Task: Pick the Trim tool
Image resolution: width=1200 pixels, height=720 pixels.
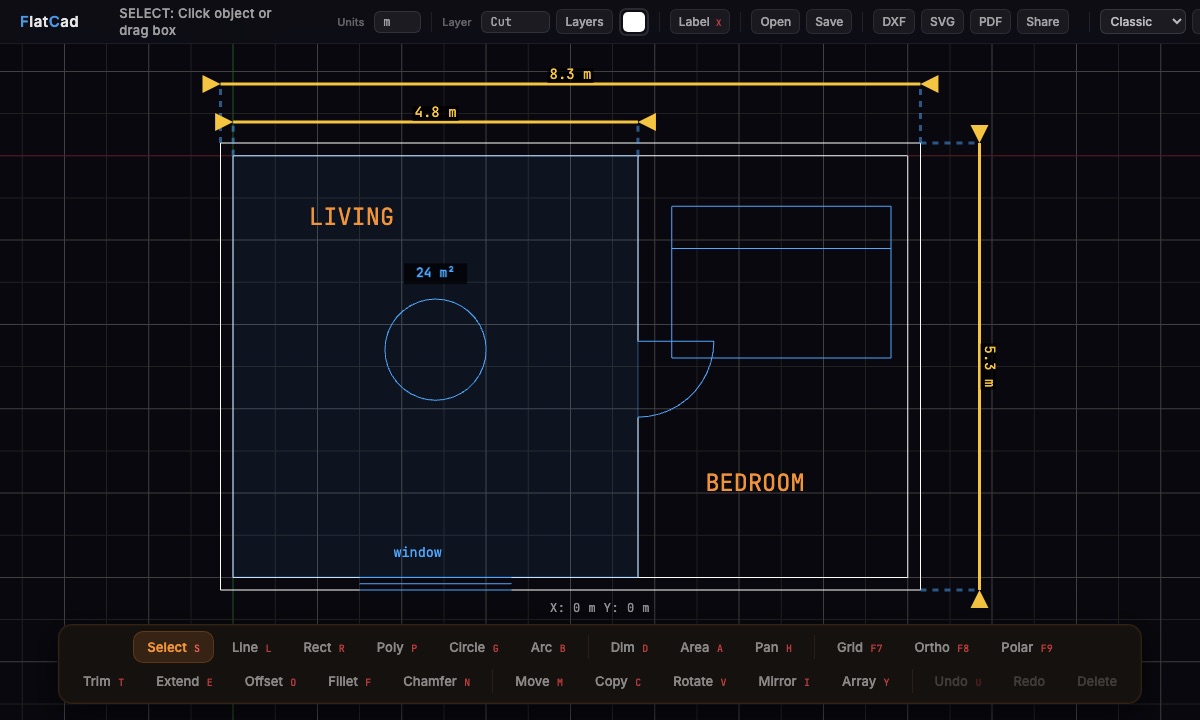Action: click(x=104, y=681)
